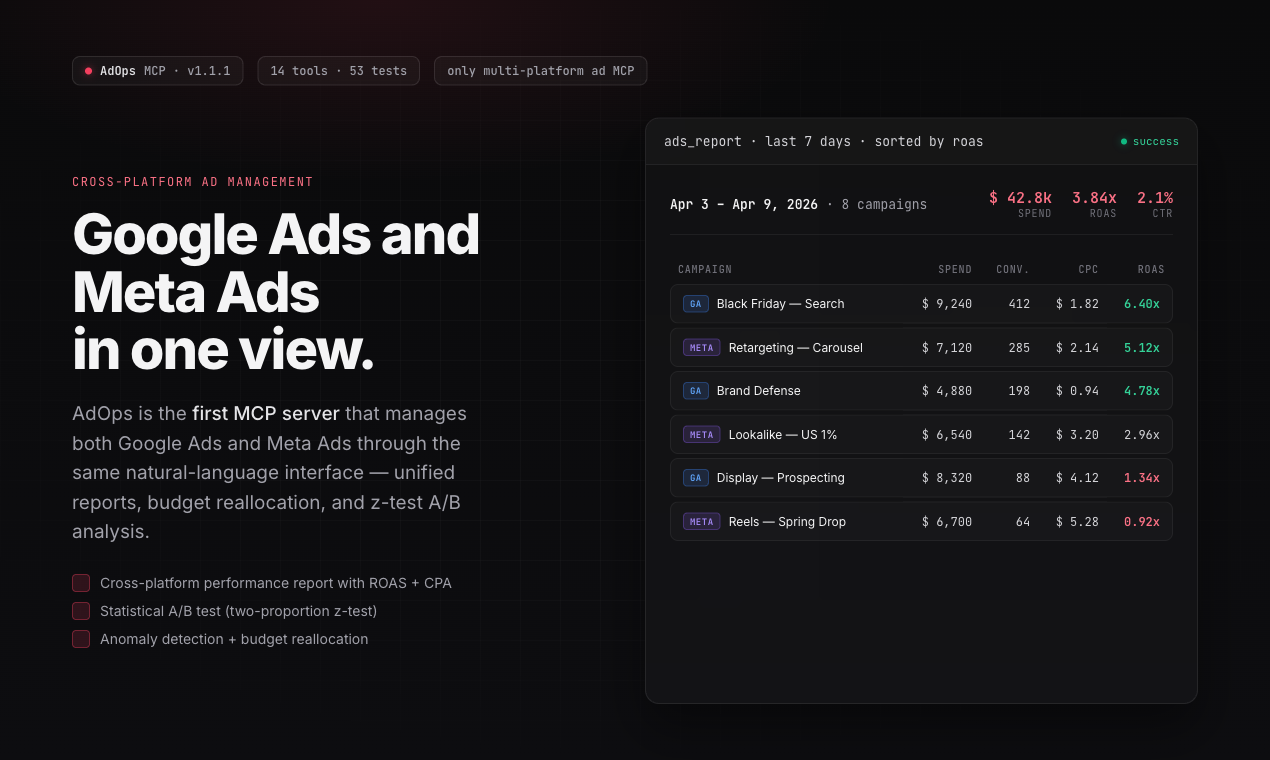Viewport: 1270px width, 760px height.
Task: Click the Apr 3 – Apr 9, 2026 date range
Action: (x=744, y=205)
